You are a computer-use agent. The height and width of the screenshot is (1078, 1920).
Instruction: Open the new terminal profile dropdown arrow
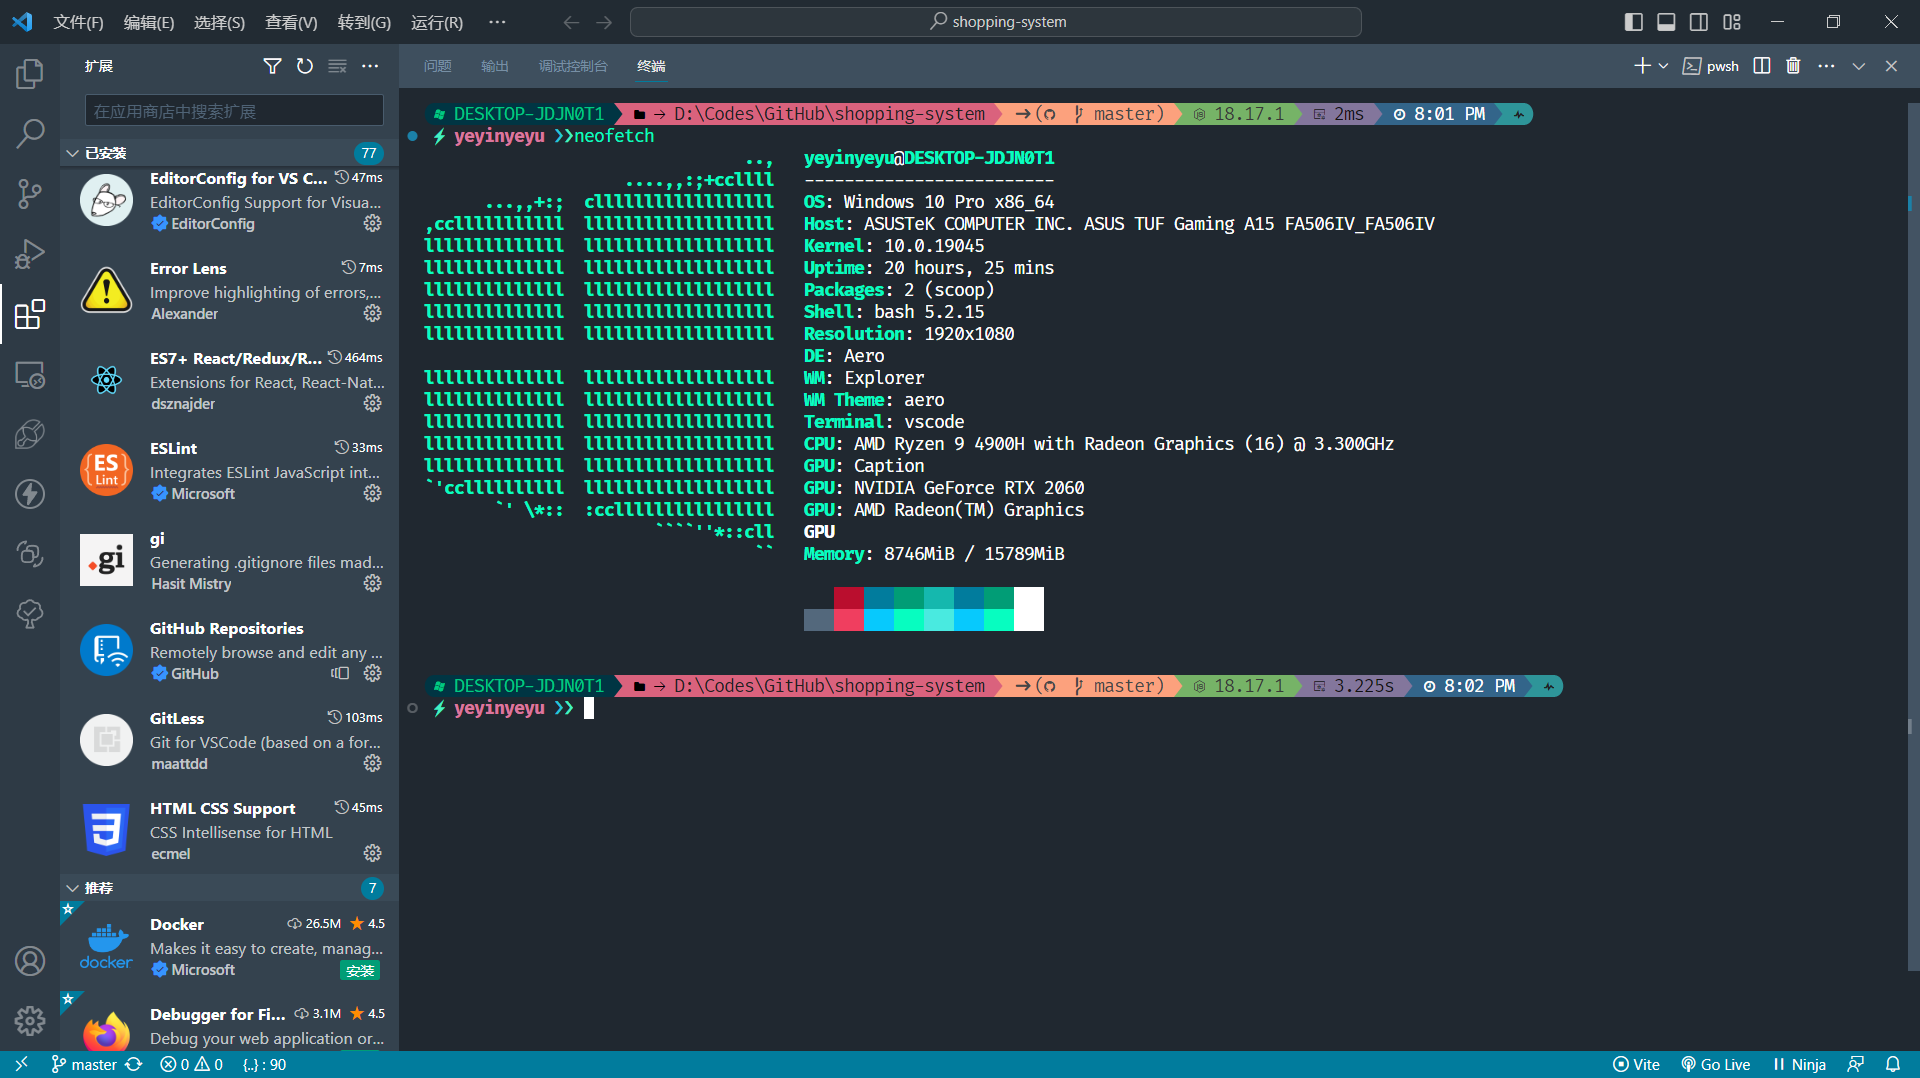(1663, 66)
